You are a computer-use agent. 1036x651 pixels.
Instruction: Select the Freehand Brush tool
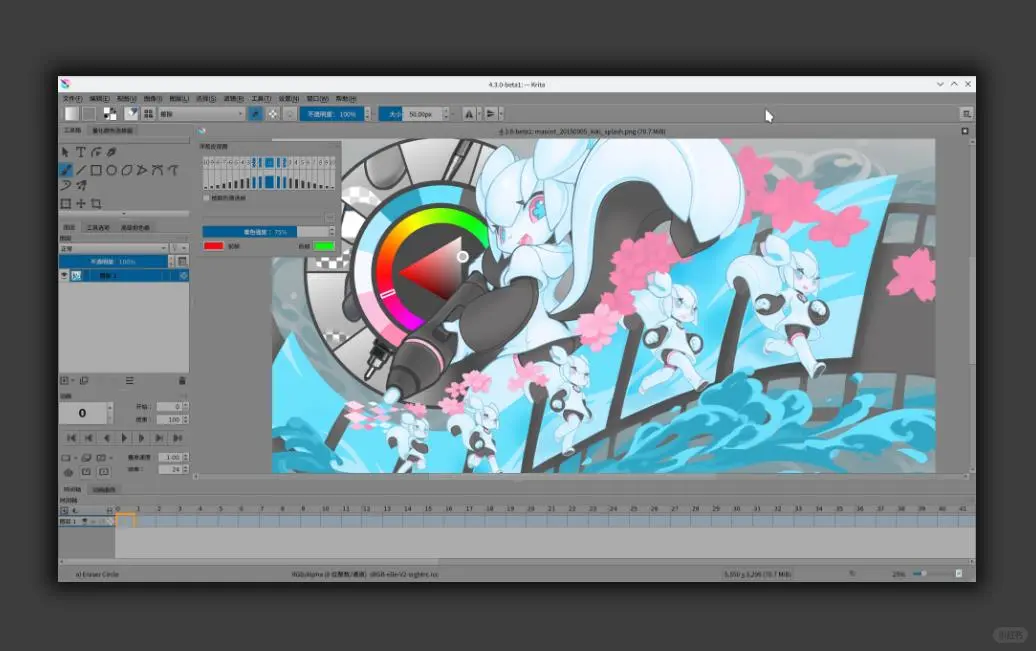[x=65, y=171]
